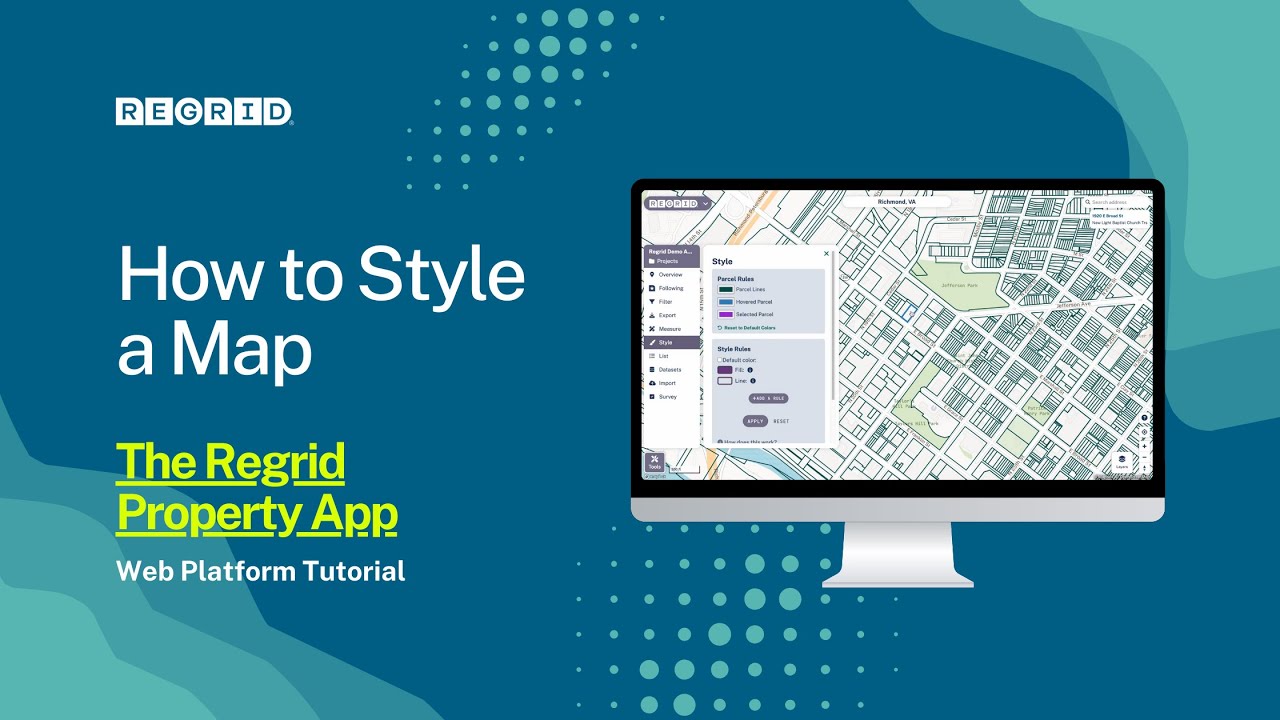This screenshot has height=720, width=1280.
Task: Click the Apply button
Action: (x=755, y=421)
